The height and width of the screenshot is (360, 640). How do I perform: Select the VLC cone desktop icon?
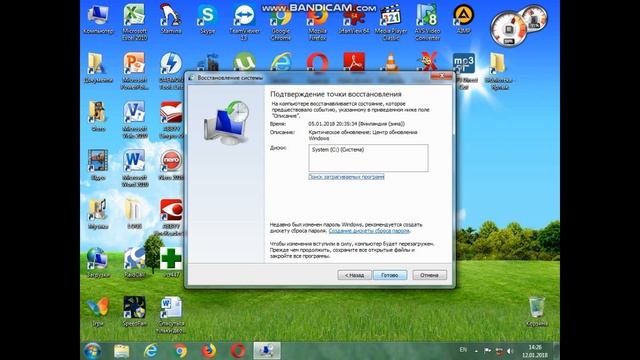click(391, 63)
